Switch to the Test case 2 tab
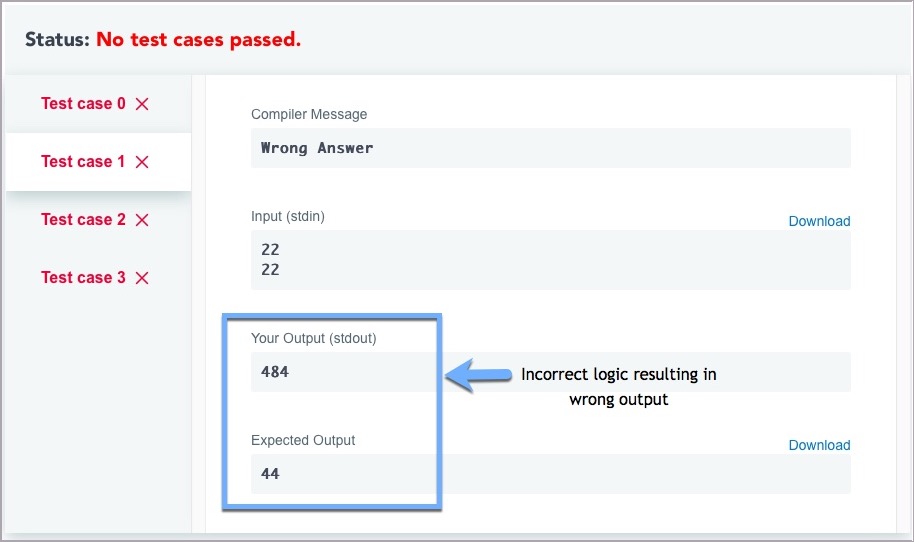914x542 pixels. click(x=84, y=220)
